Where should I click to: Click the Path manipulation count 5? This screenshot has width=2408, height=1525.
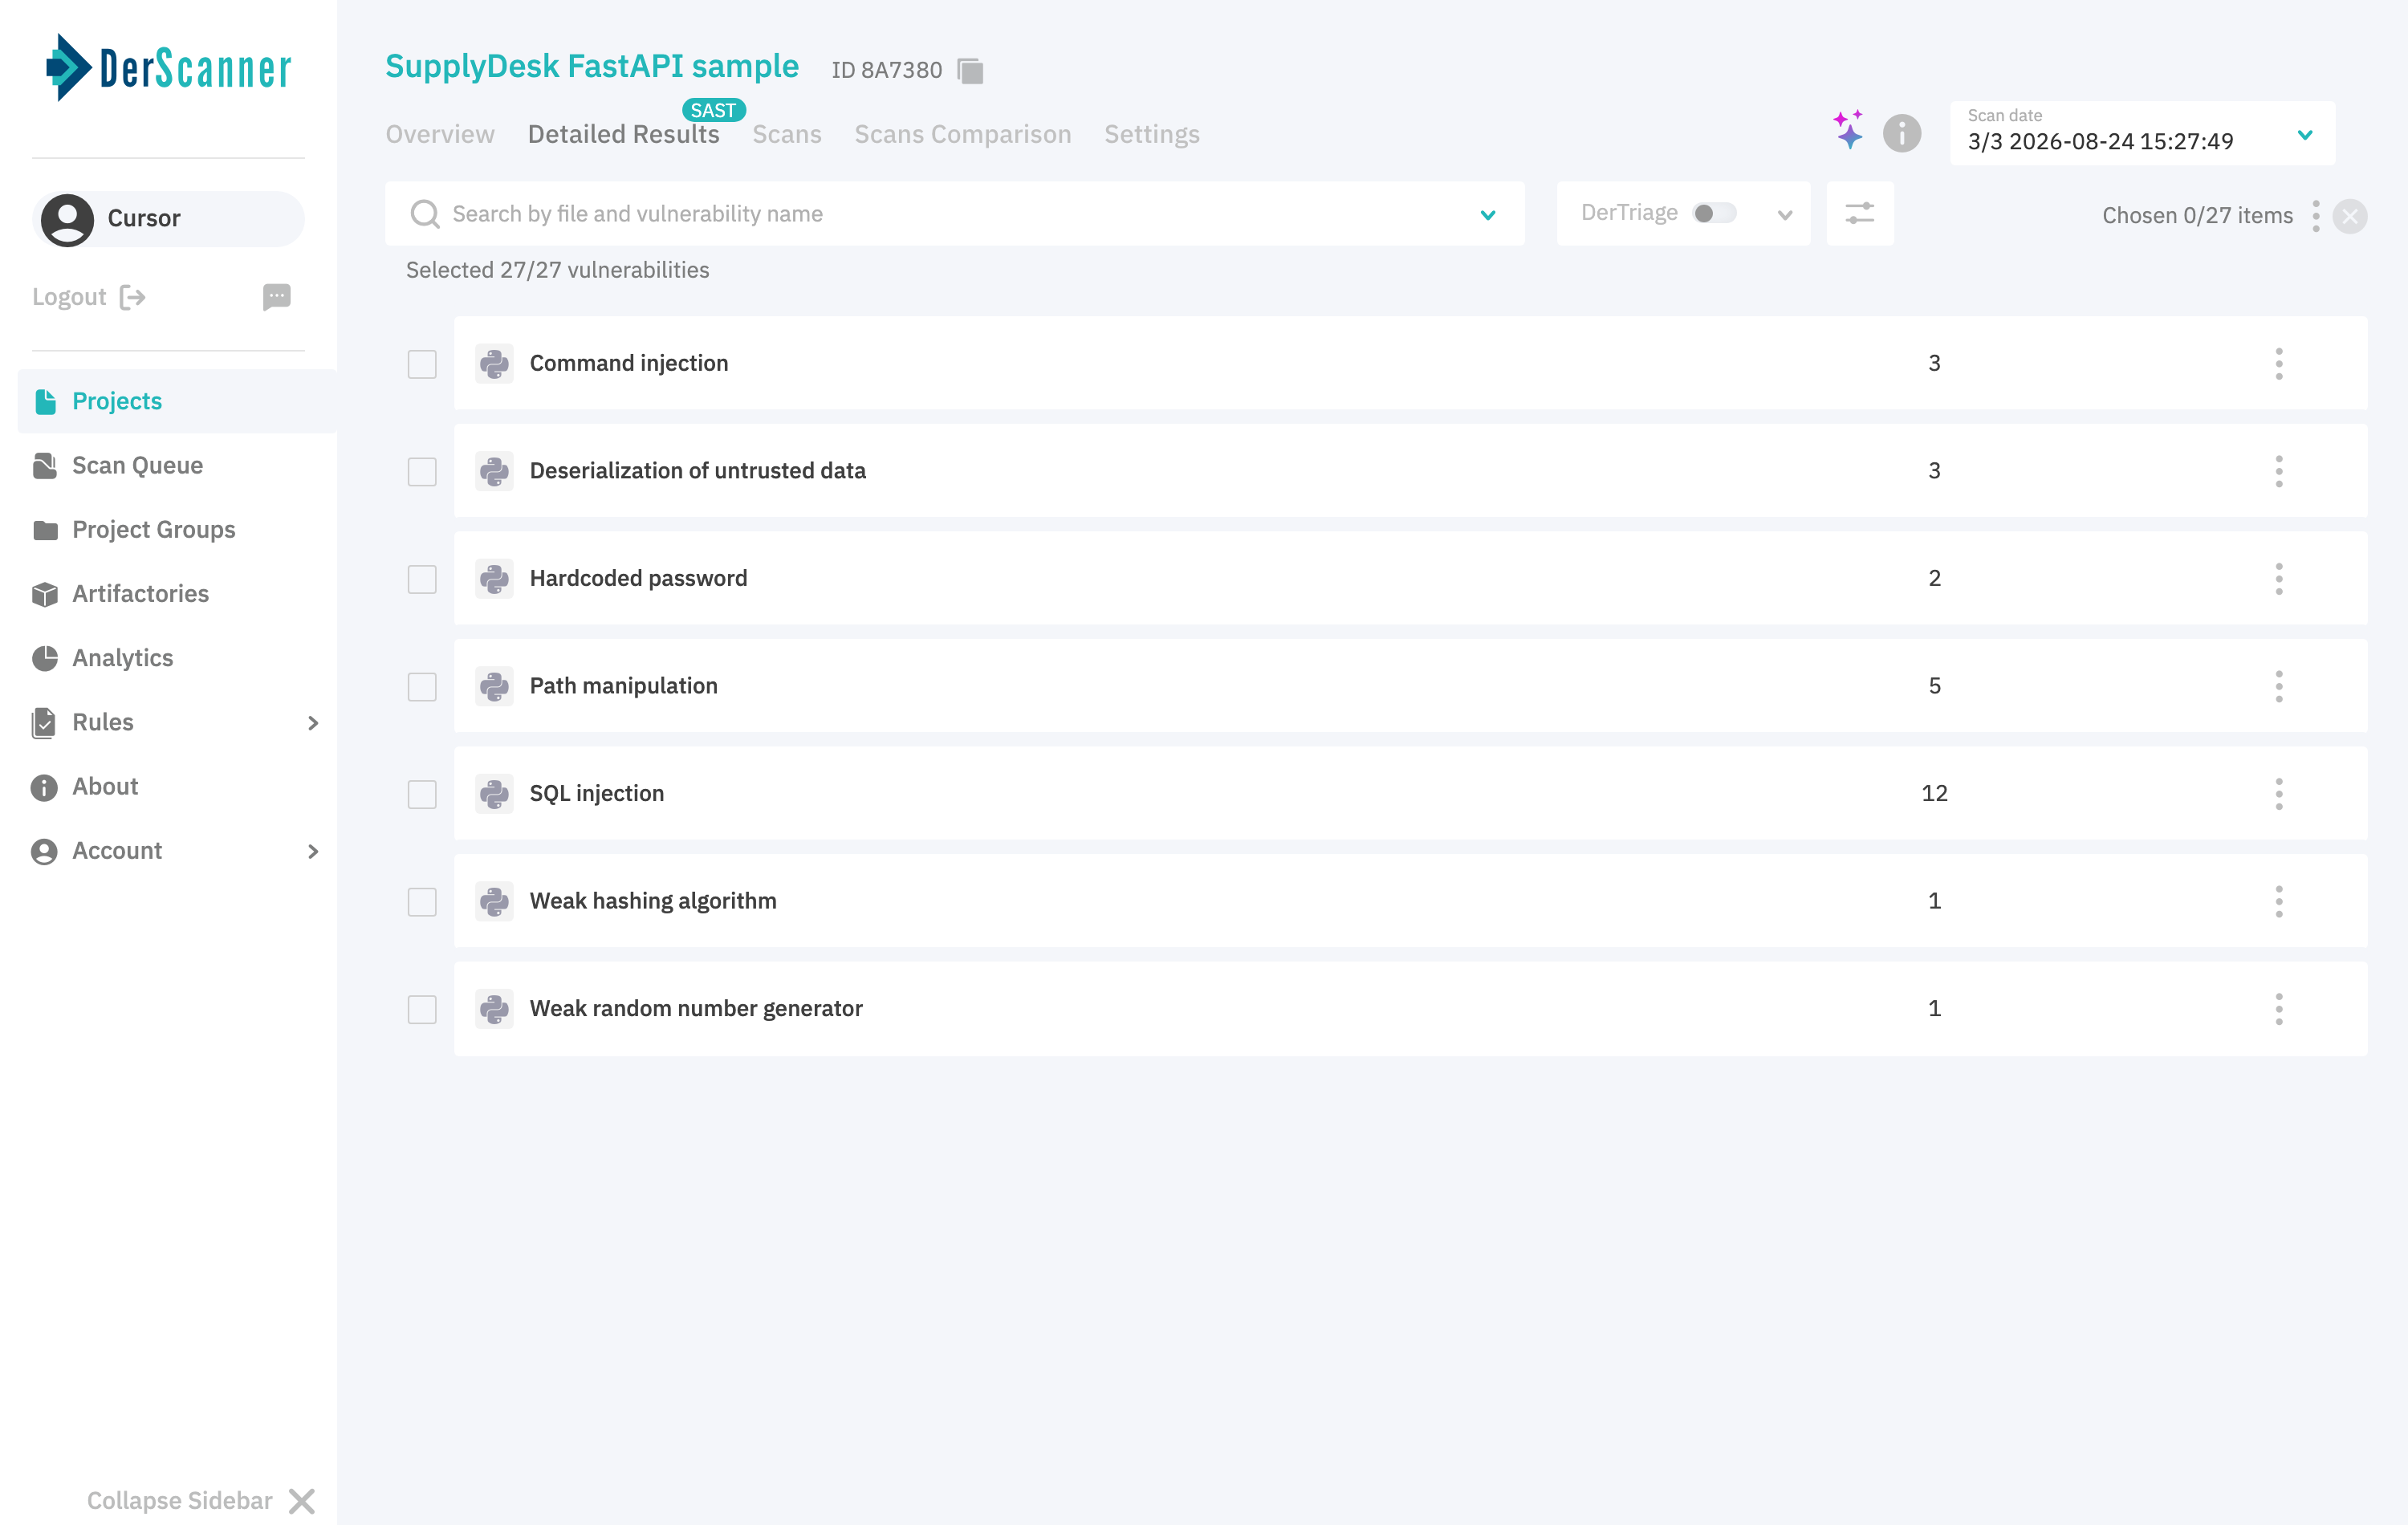coord(1934,686)
